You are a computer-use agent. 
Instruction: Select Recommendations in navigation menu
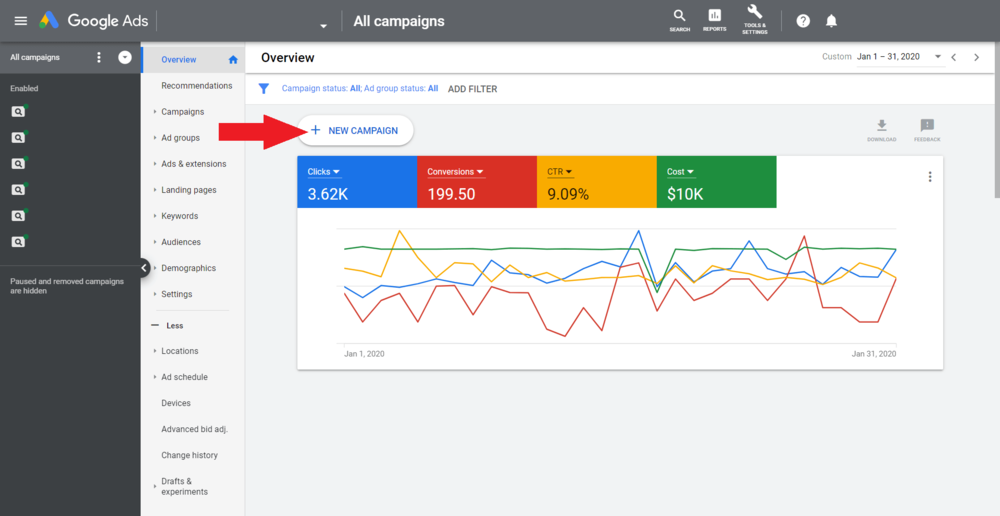(196, 86)
